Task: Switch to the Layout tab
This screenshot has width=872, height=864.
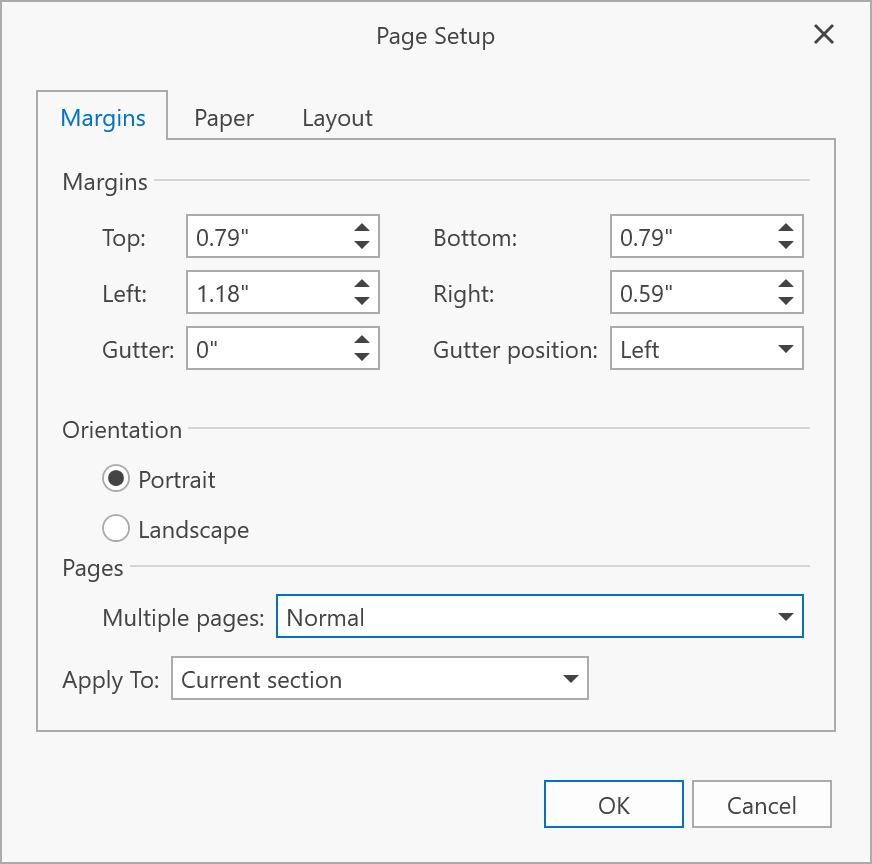Action: pos(337,118)
